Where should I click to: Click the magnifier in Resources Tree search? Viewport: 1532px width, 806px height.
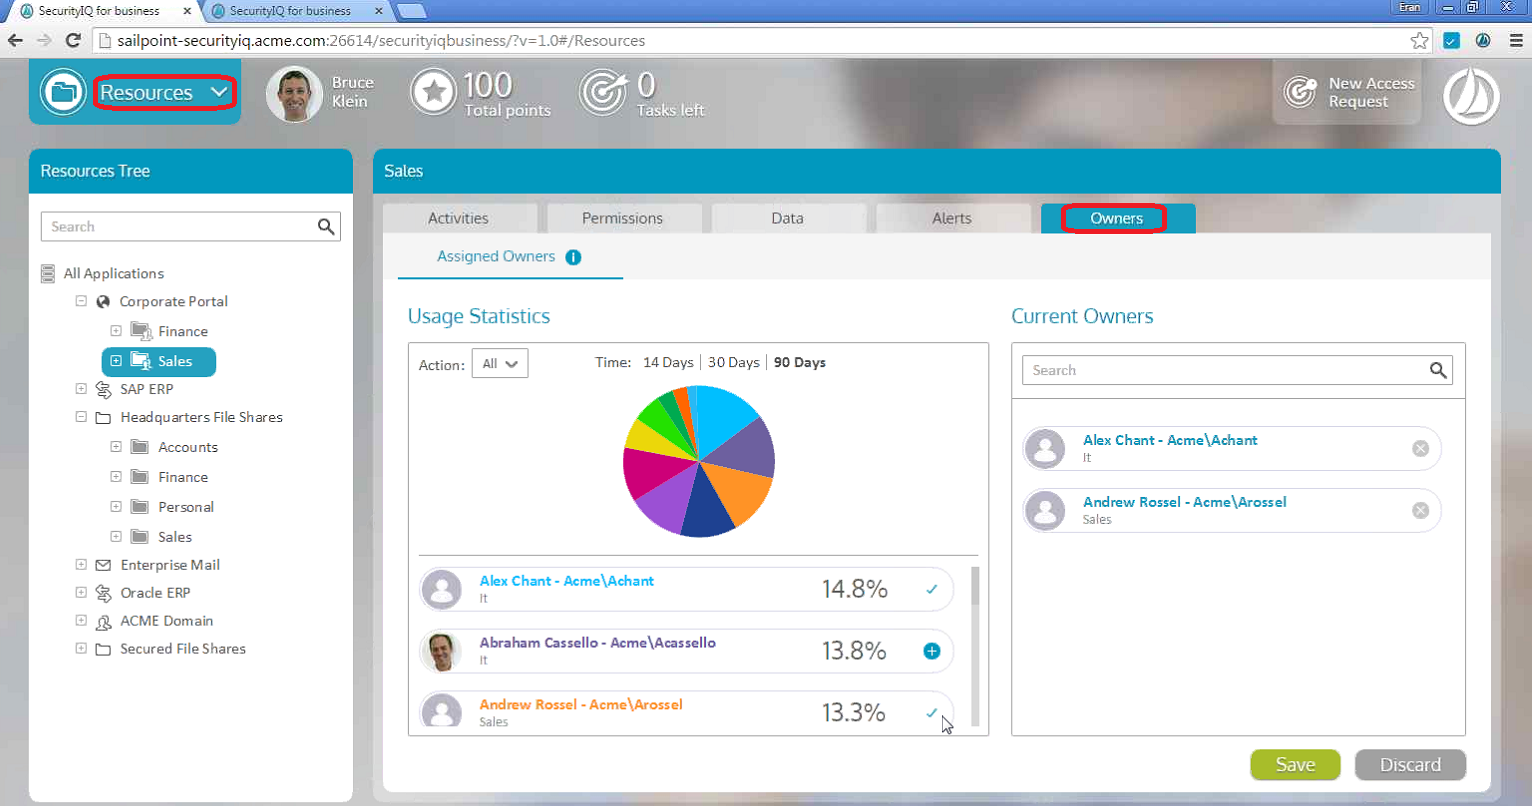pyautogui.click(x=326, y=227)
